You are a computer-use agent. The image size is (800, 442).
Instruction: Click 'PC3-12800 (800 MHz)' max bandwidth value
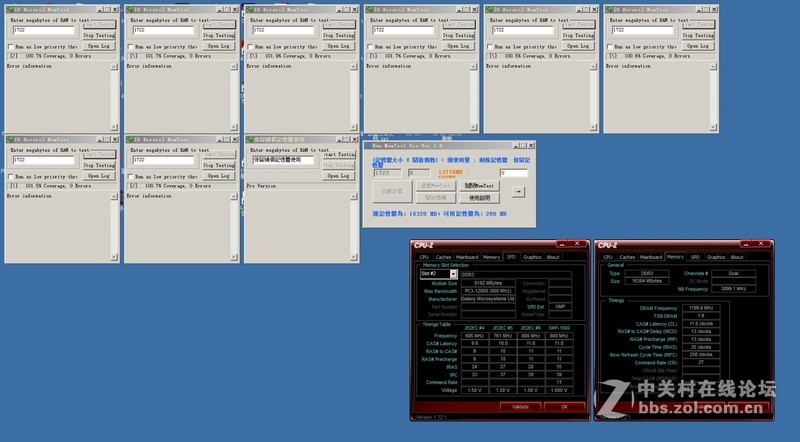tap(488, 291)
